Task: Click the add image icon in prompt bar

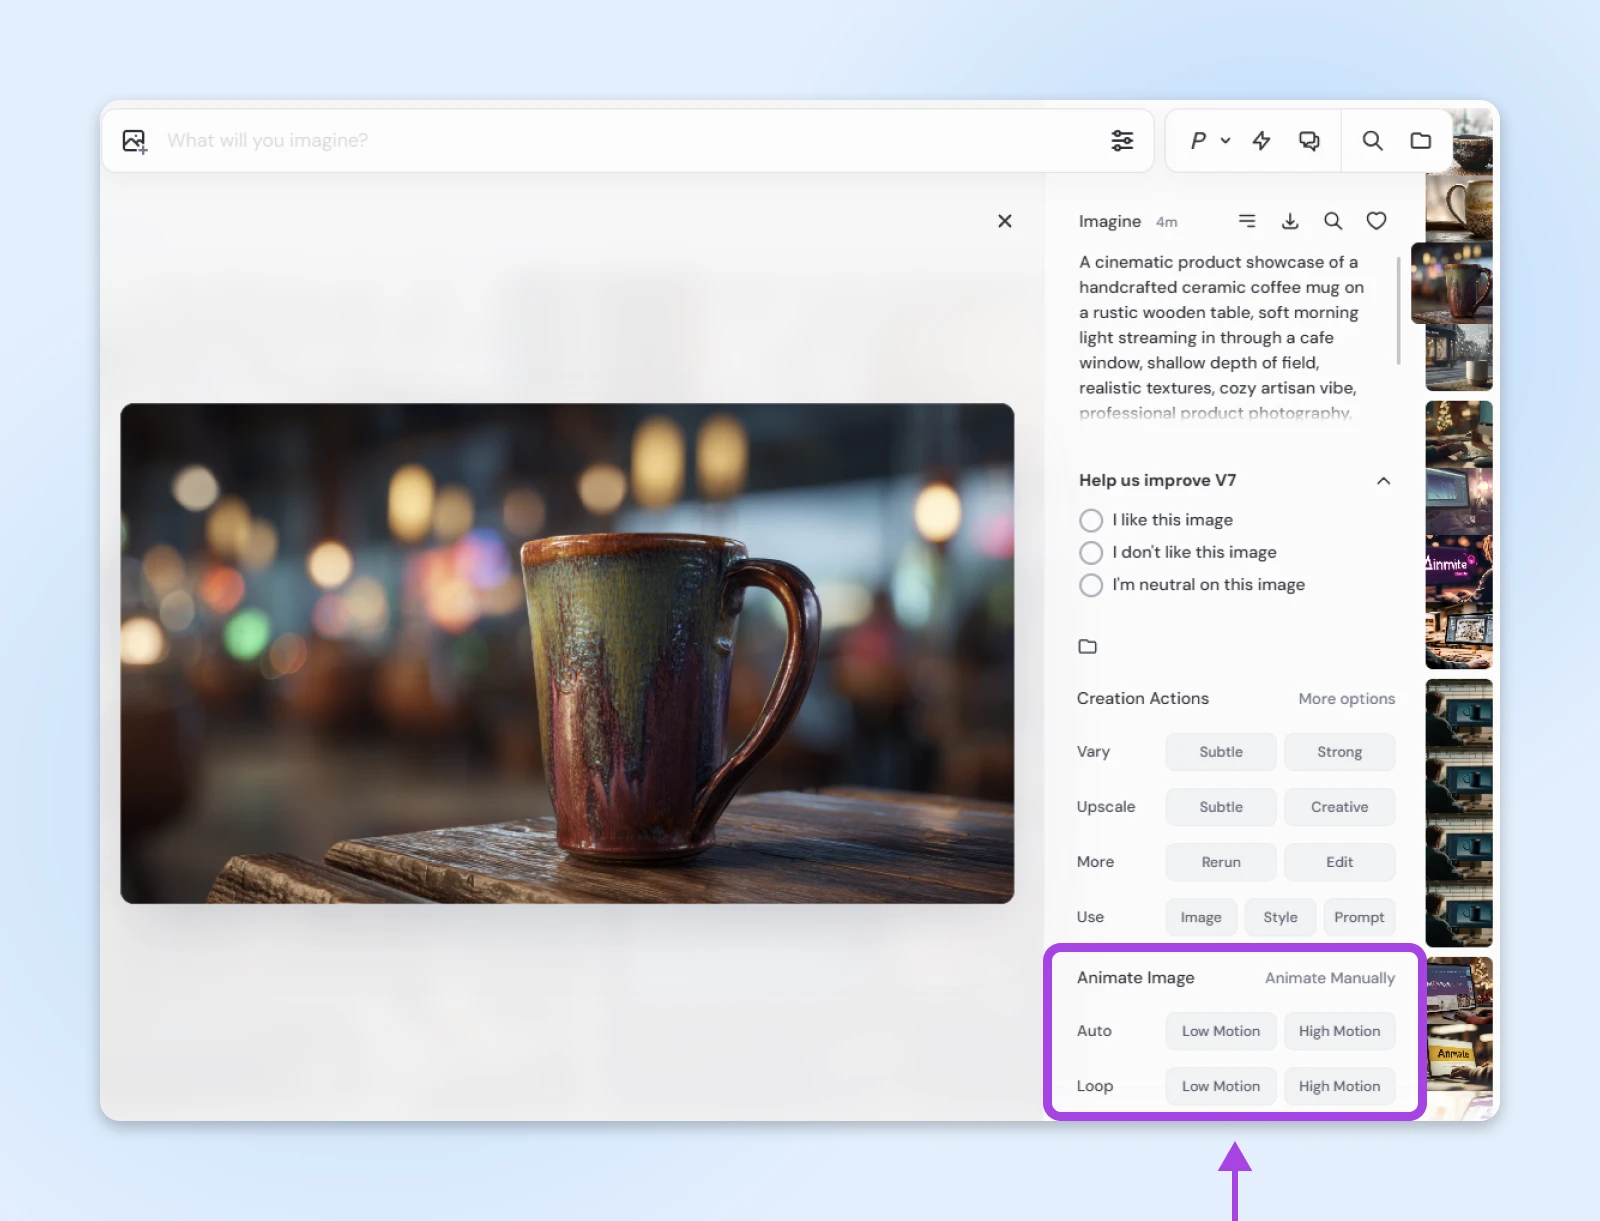Action: [x=135, y=141]
